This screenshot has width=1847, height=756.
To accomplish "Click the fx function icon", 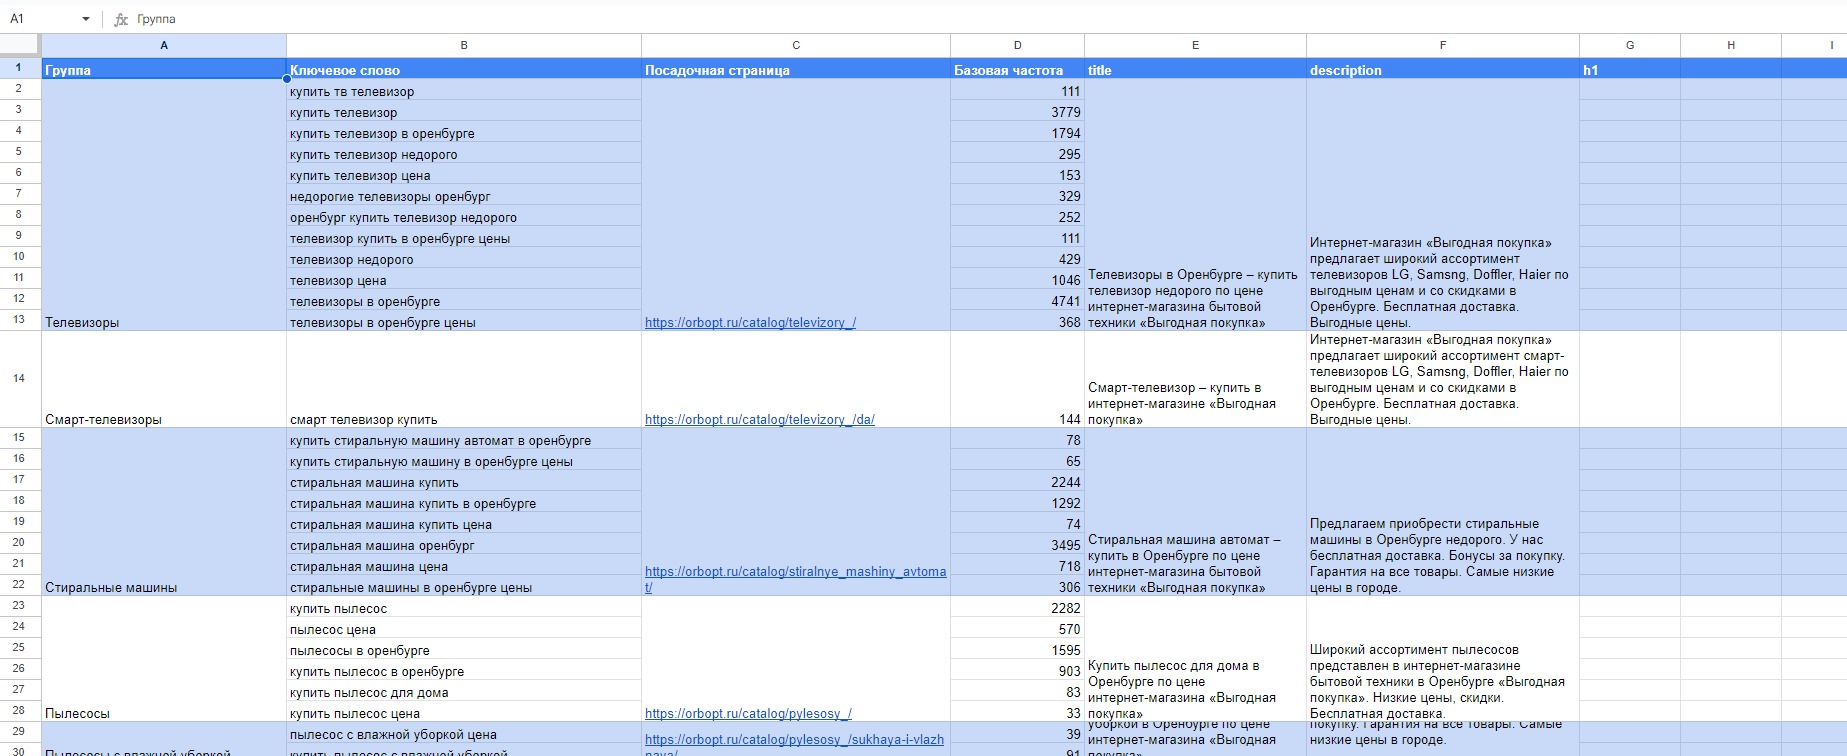I will pyautogui.click(x=121, y=19).
